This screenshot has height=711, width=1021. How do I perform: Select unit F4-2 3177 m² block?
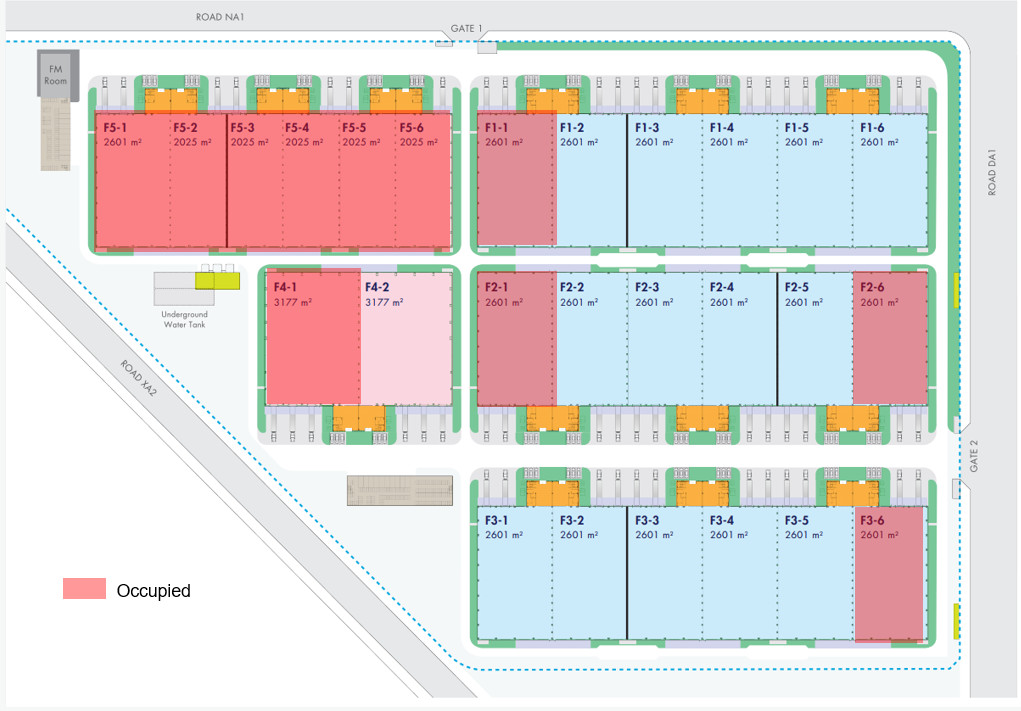tap(406, 339)
